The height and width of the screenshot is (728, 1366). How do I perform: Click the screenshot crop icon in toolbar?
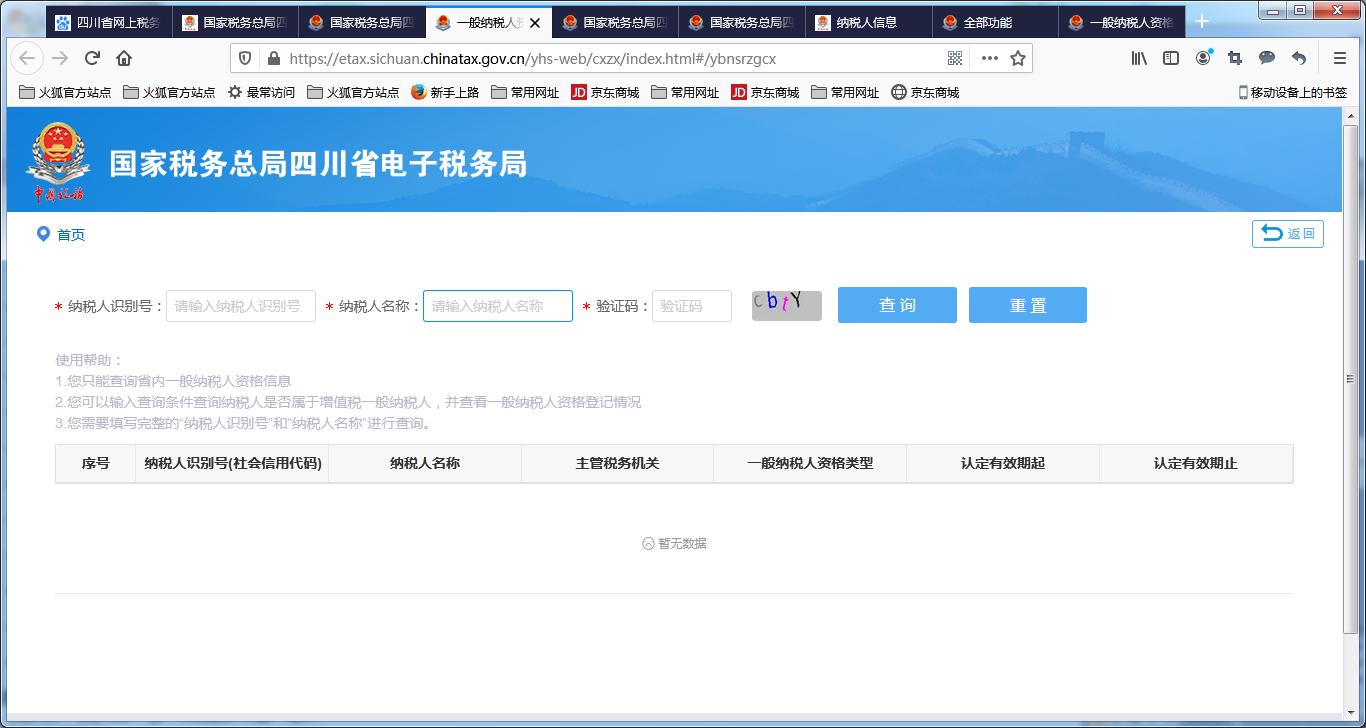(x=1233, y=58)
